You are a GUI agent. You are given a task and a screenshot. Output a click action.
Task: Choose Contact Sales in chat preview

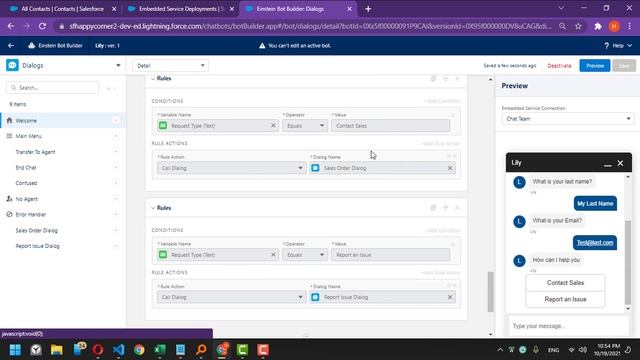coord(565,282)
